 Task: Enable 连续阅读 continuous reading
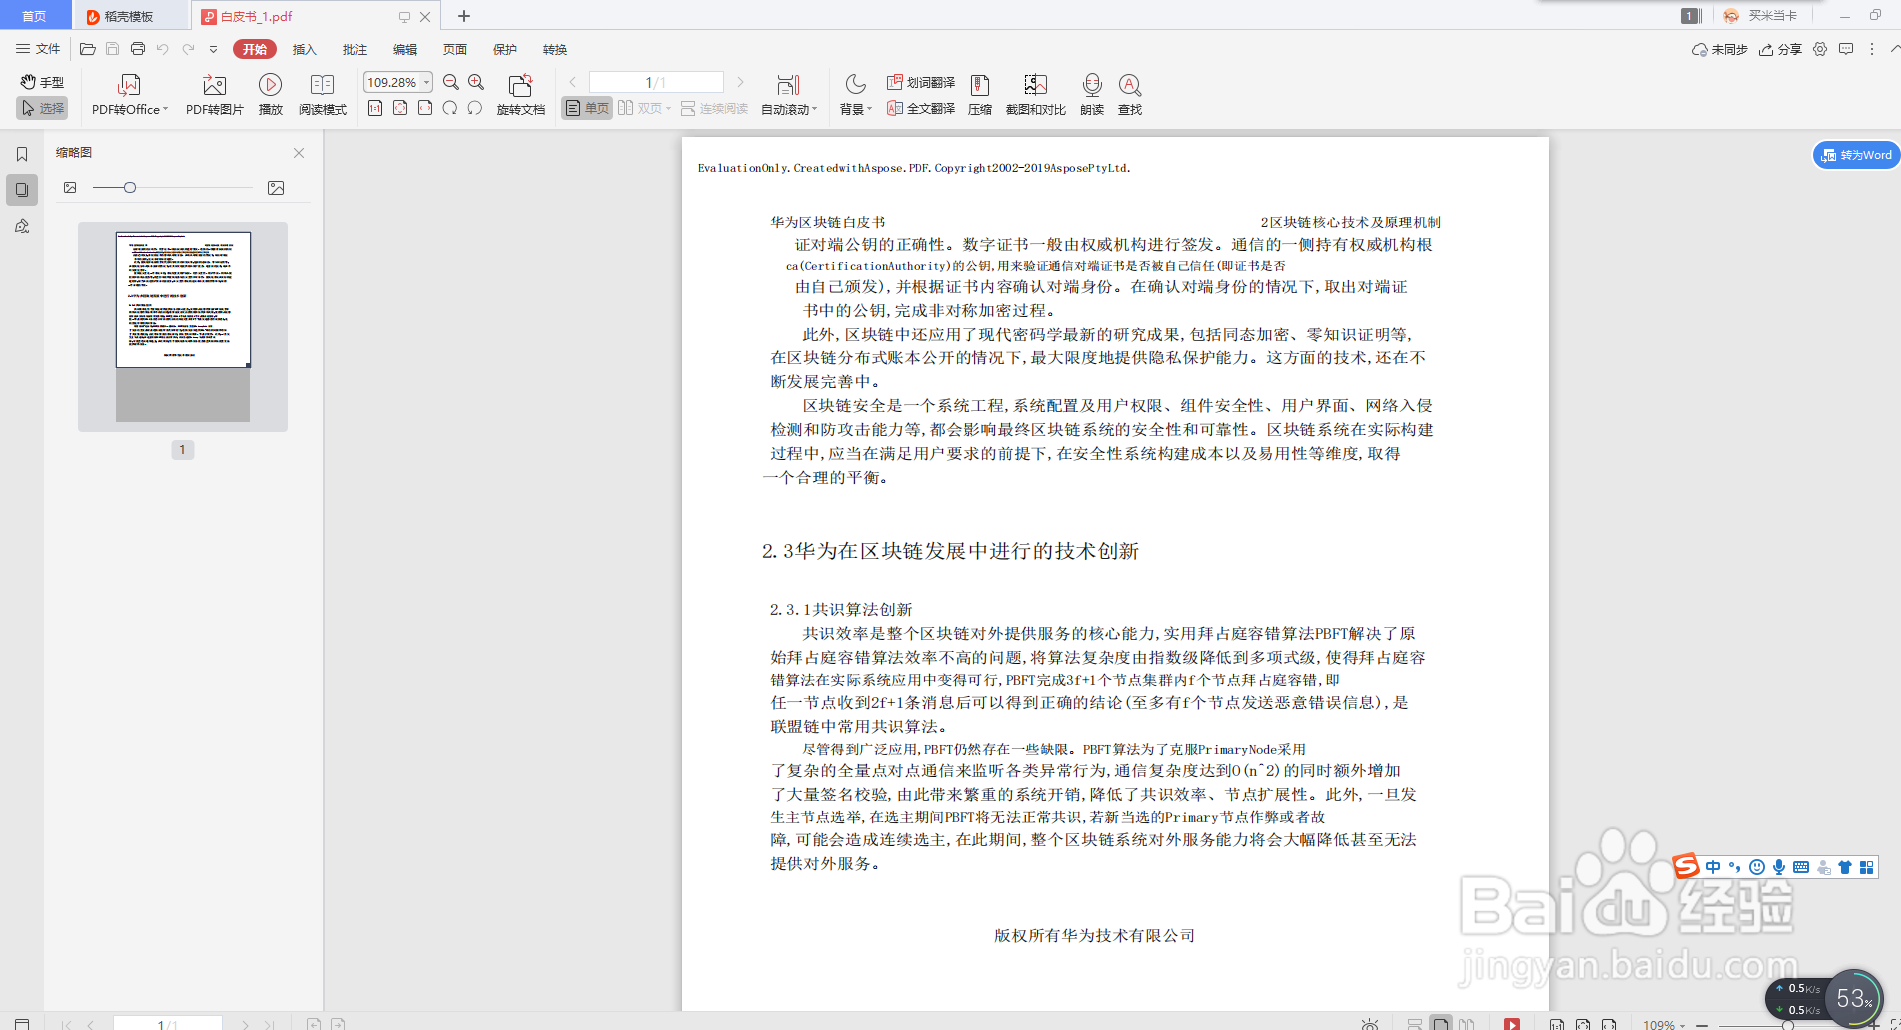714,108
